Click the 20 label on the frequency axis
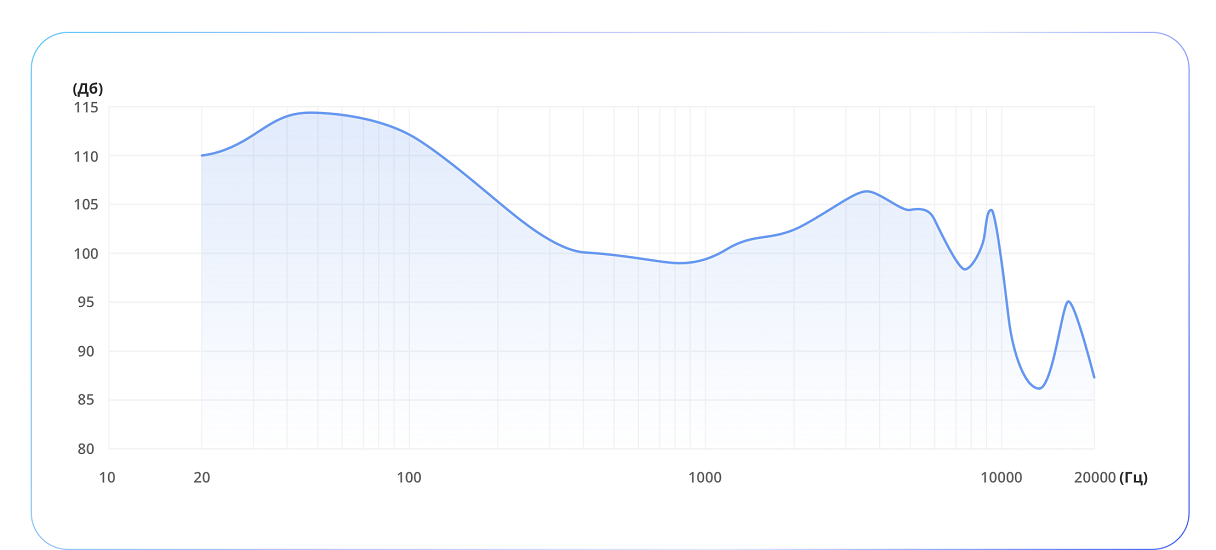The image size is (1216, 550). tap(202, 477)
